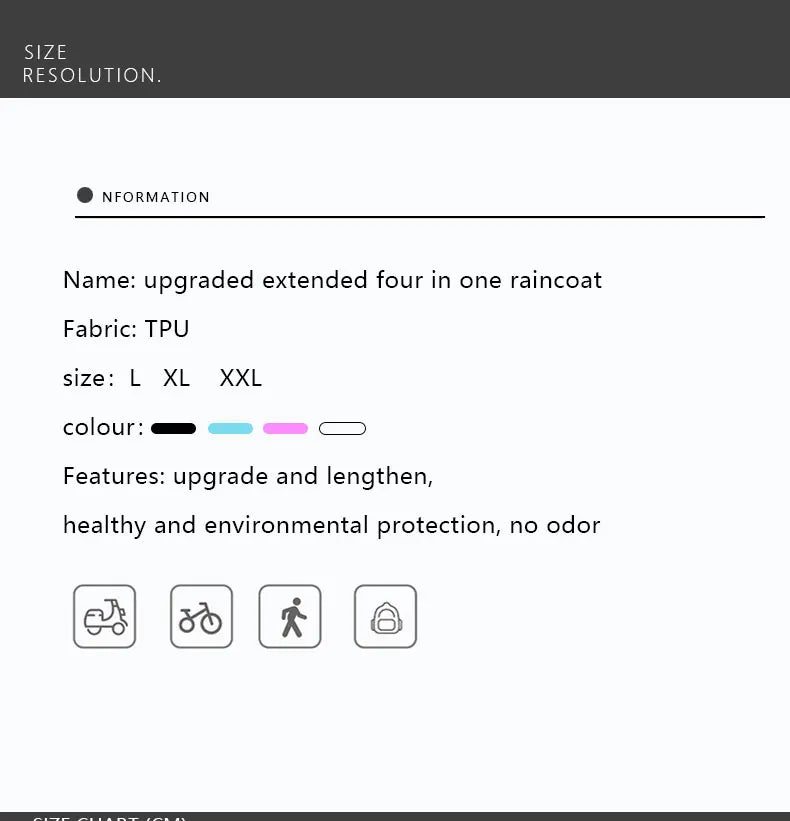Click the 'colour:' label

point(102,428)
